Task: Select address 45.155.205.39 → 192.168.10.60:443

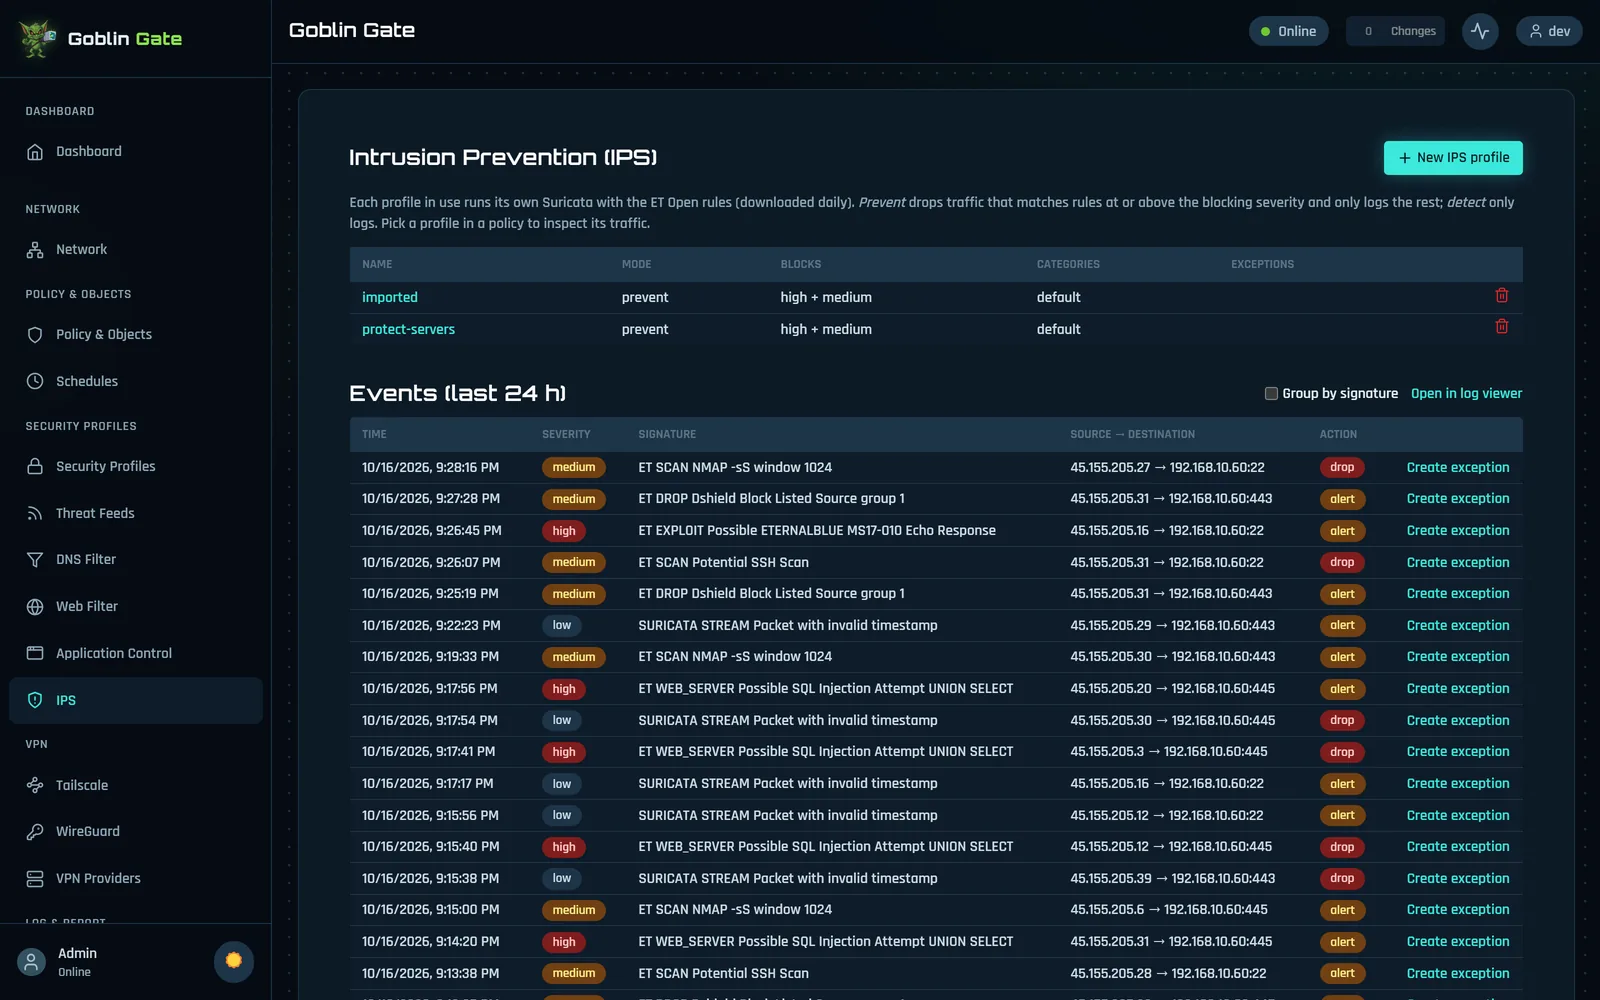Action: (1173, 879)
